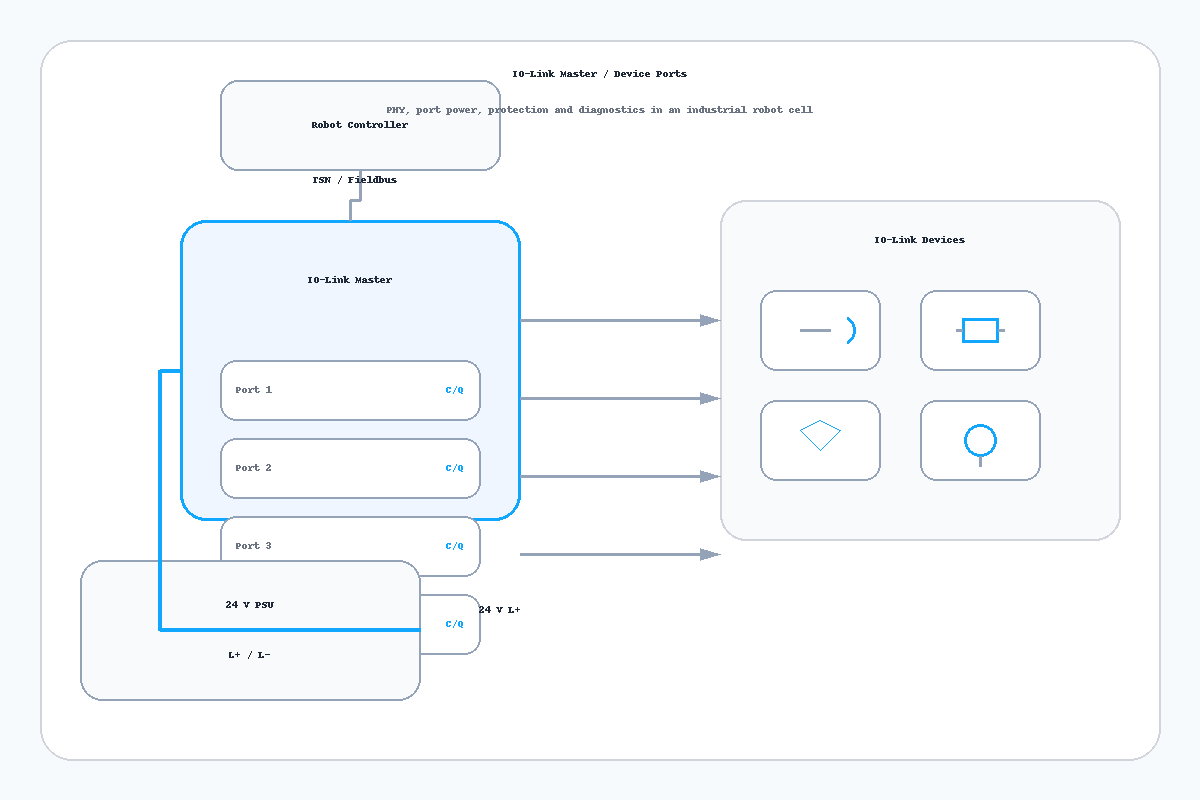
Task: Click the arrow aligned with Port 3
Action: 620,554
